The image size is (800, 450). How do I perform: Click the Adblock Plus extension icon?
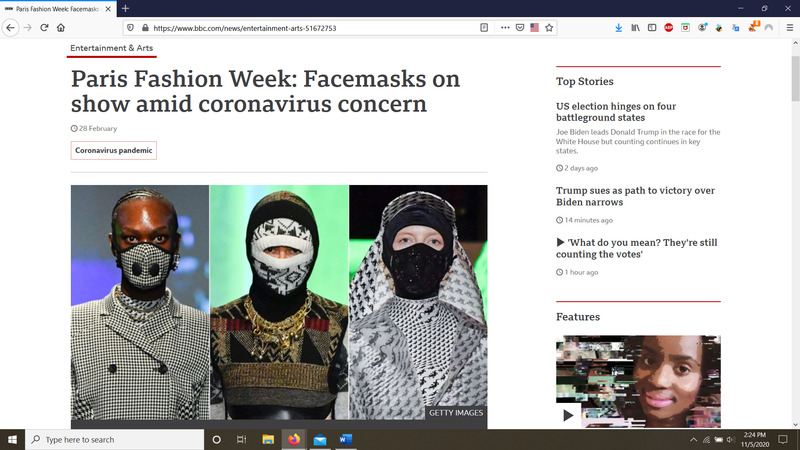(669, 28)
